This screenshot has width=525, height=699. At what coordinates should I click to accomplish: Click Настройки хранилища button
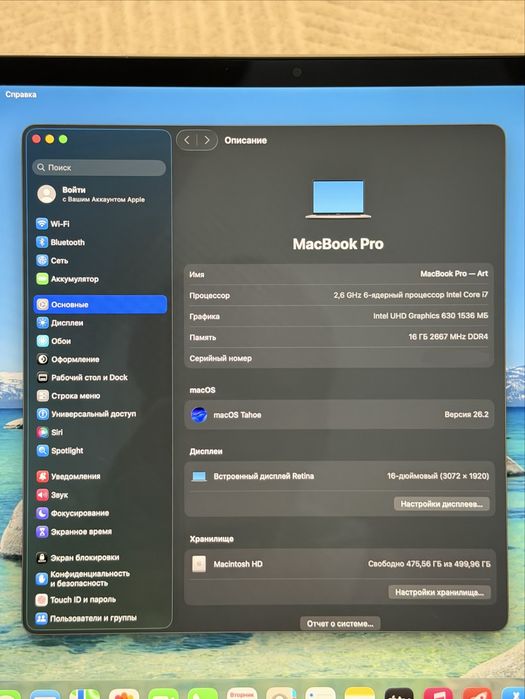point(439,592)
